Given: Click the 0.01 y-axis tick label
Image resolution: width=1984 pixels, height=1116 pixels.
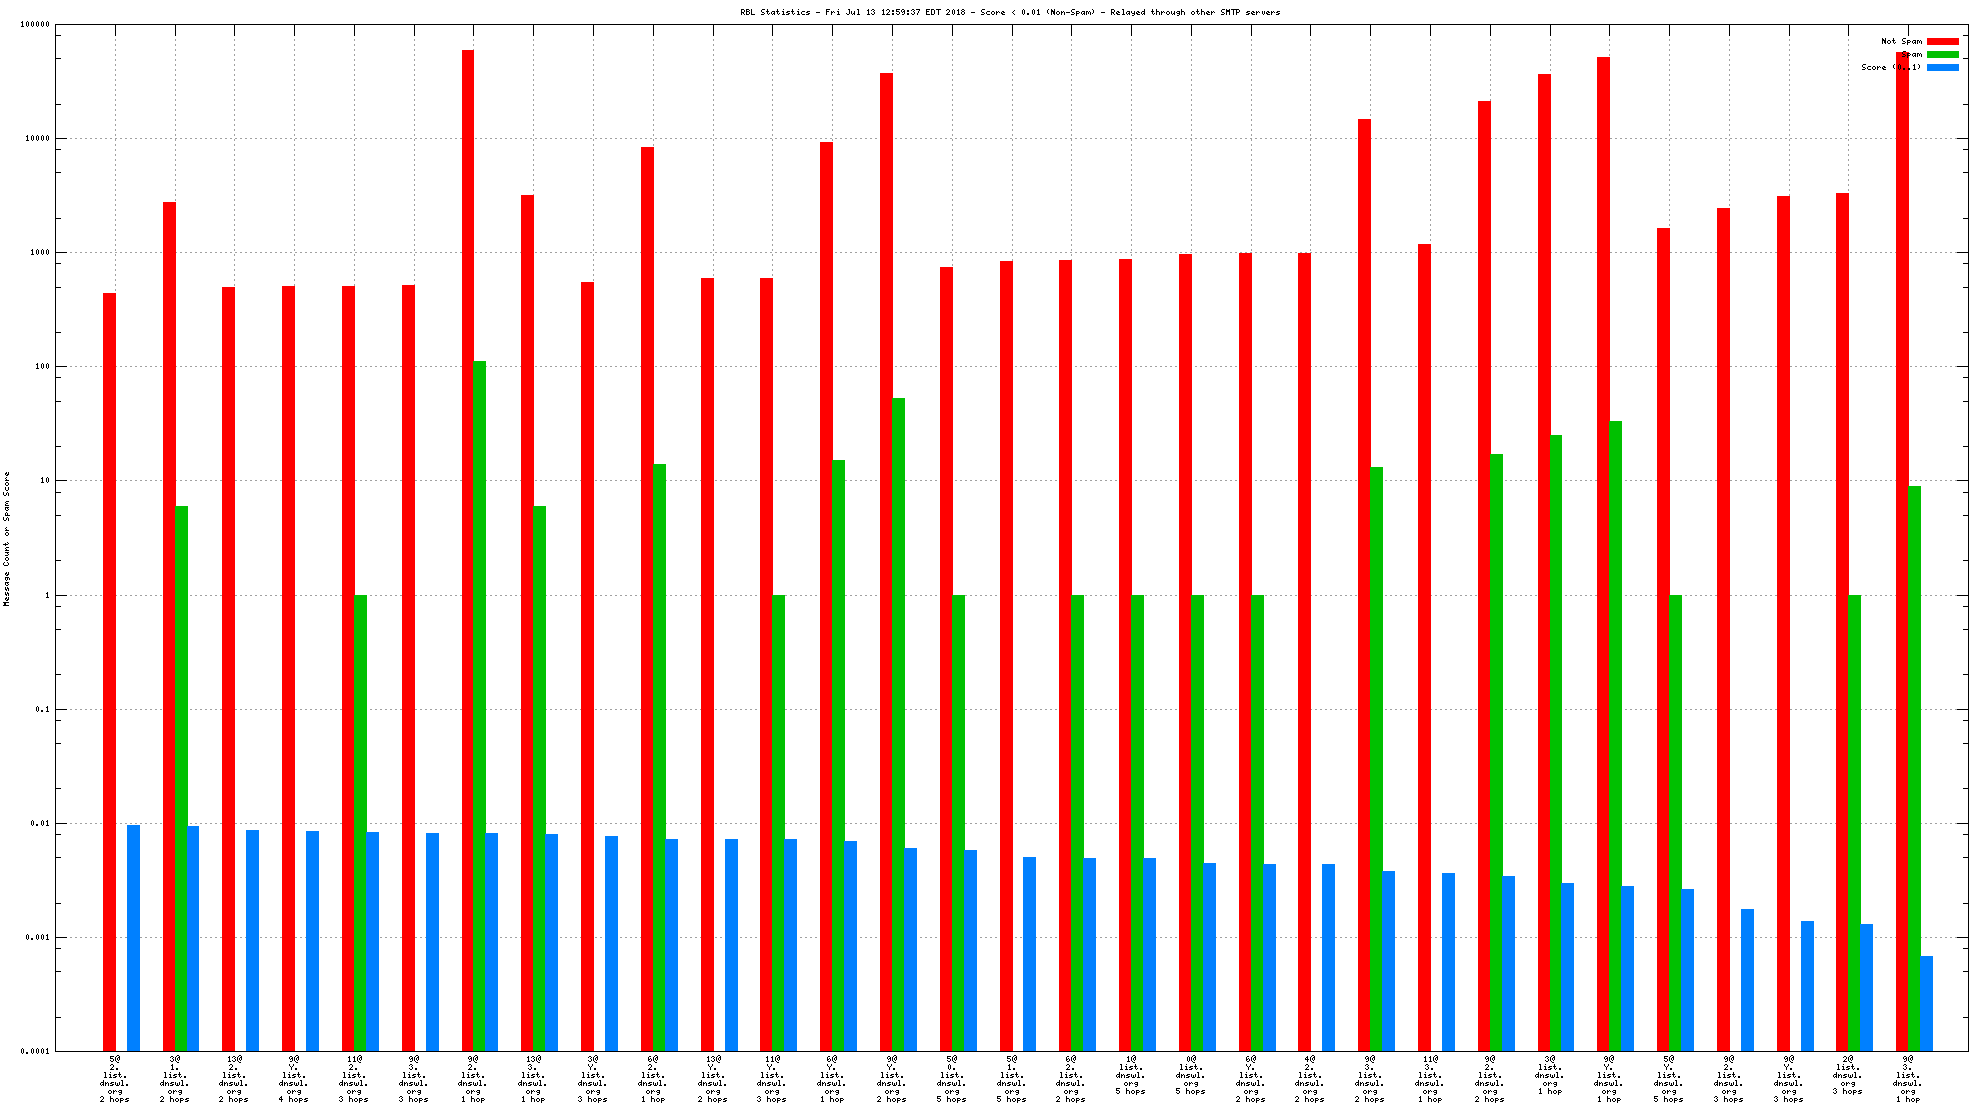Looking at the screenshot, I should click(40, 823).
